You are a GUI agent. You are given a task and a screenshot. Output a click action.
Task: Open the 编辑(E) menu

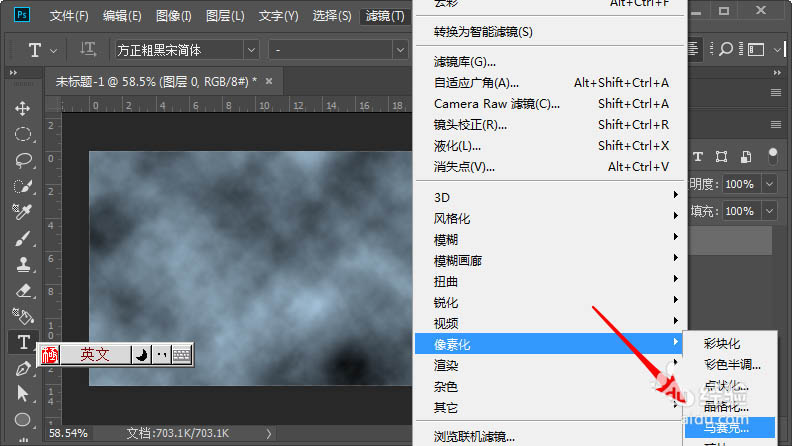[122, 16]
